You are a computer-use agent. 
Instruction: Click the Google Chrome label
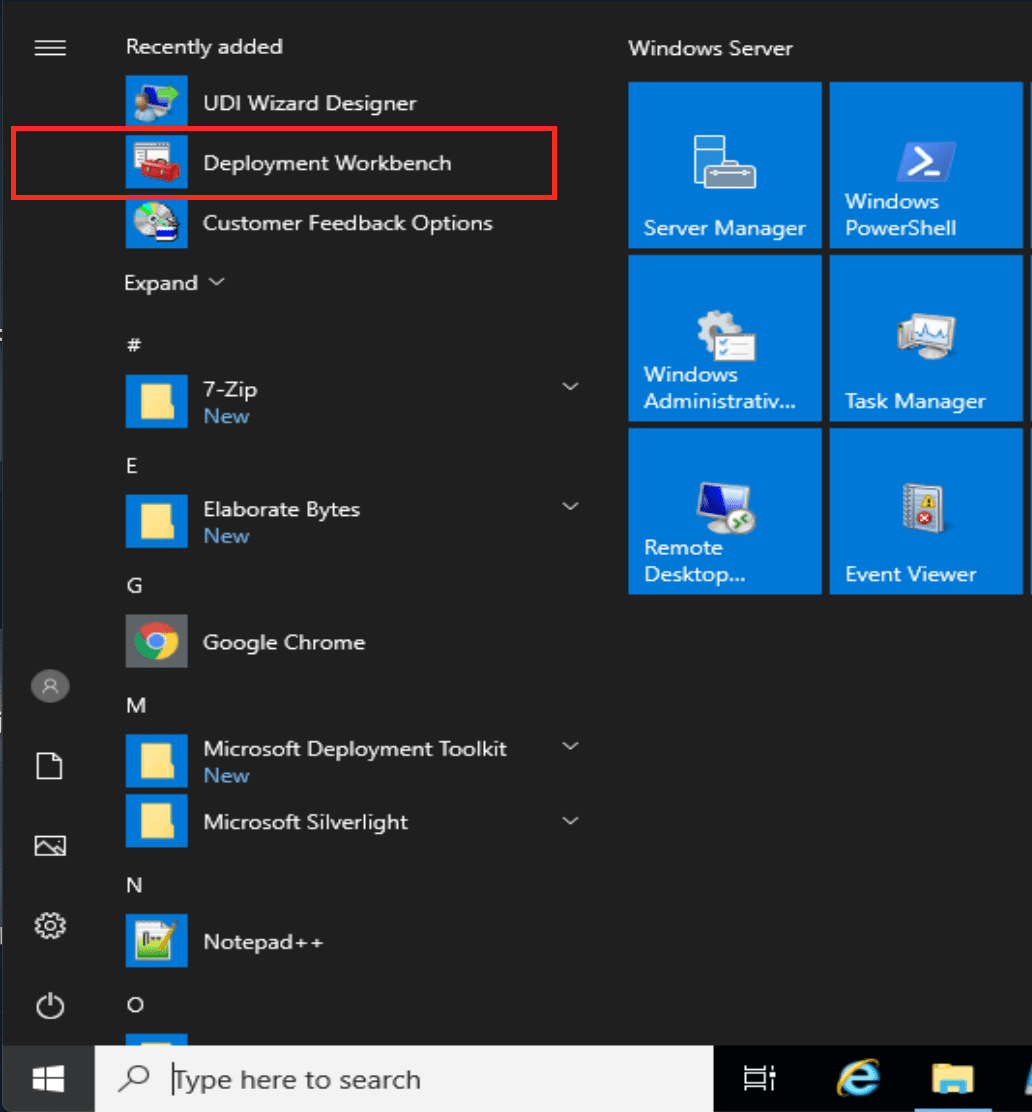(x=284, y=642)
